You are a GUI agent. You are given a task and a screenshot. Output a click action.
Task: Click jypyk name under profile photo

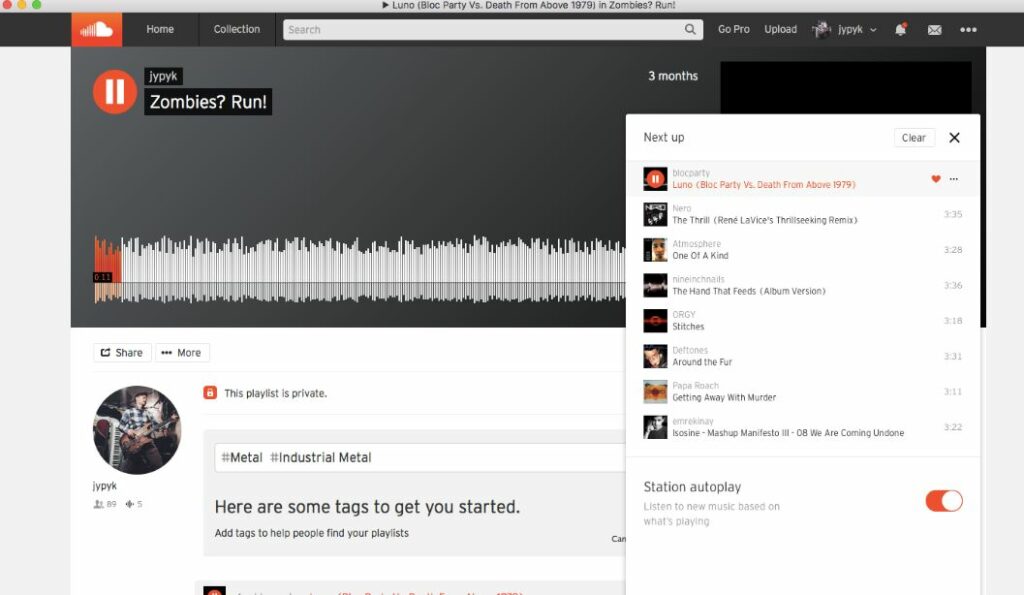pyautogui.click(x=104, y=486)
